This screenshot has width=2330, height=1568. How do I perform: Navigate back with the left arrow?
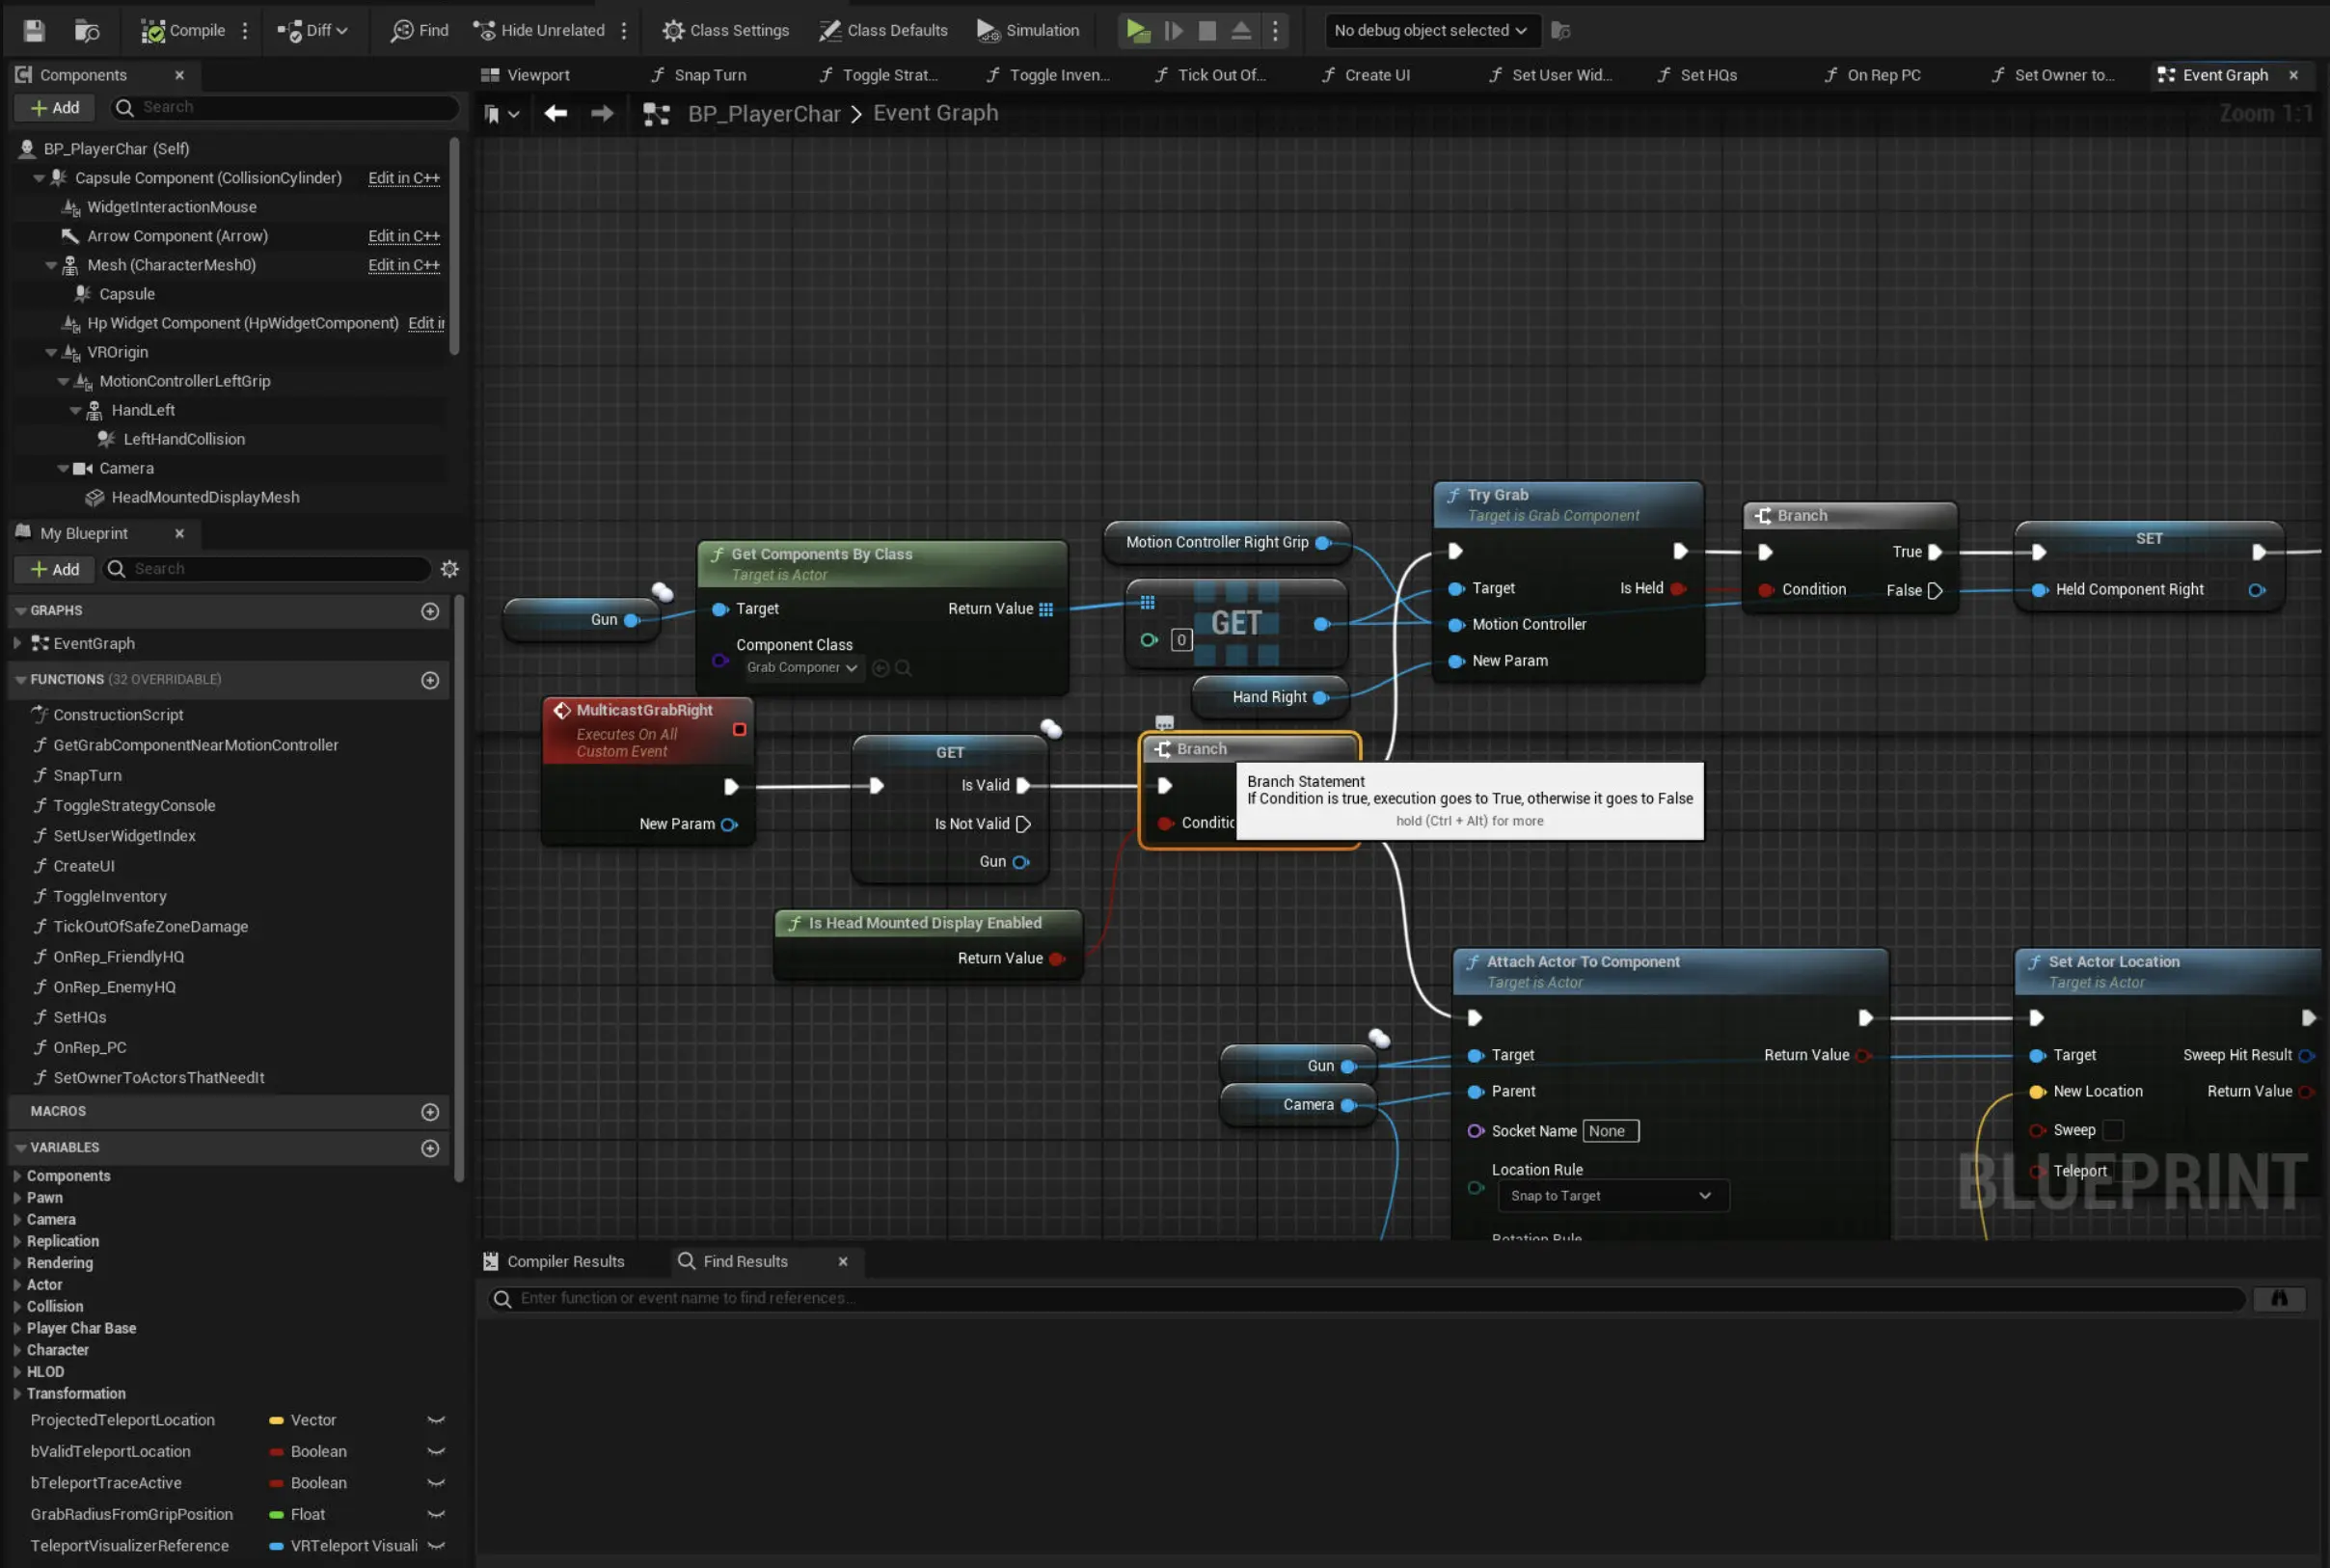[556, 113]
